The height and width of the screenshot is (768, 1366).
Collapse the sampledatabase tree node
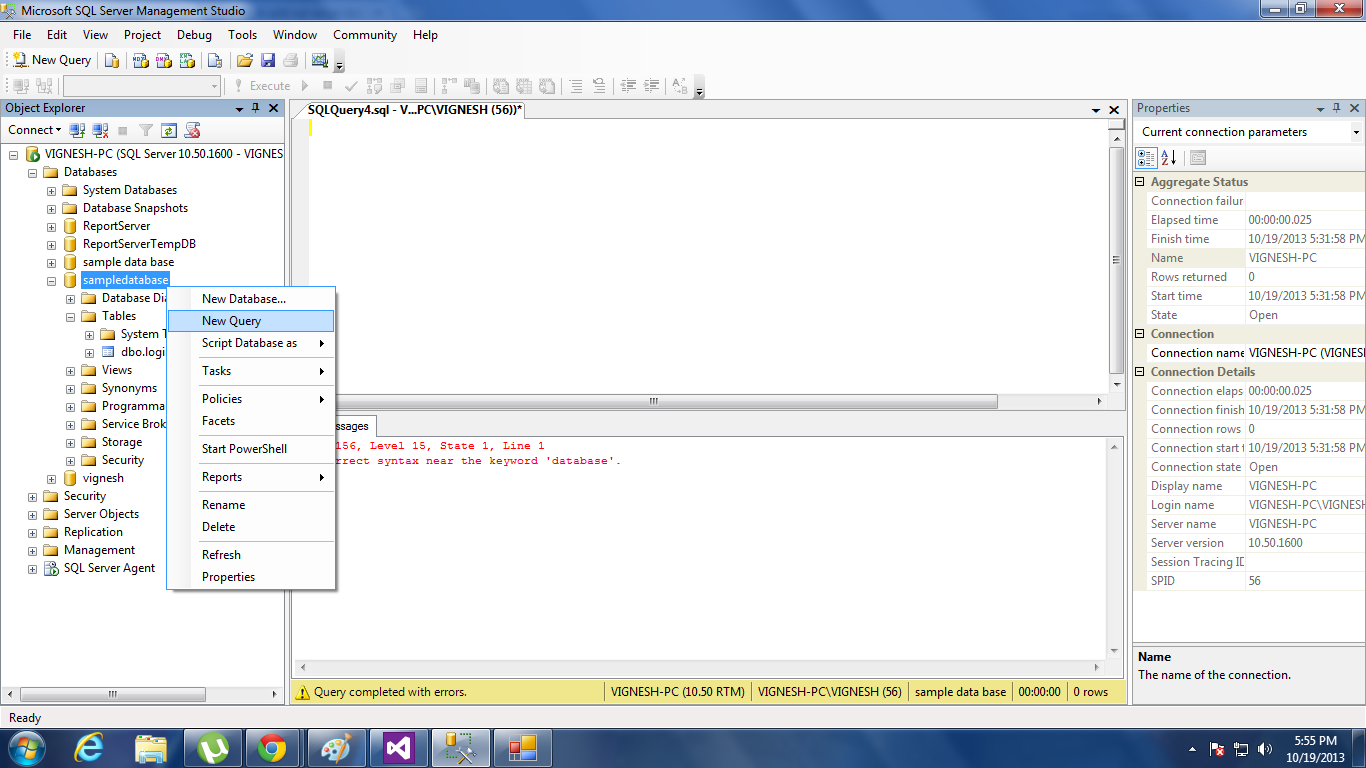(51, 280)
